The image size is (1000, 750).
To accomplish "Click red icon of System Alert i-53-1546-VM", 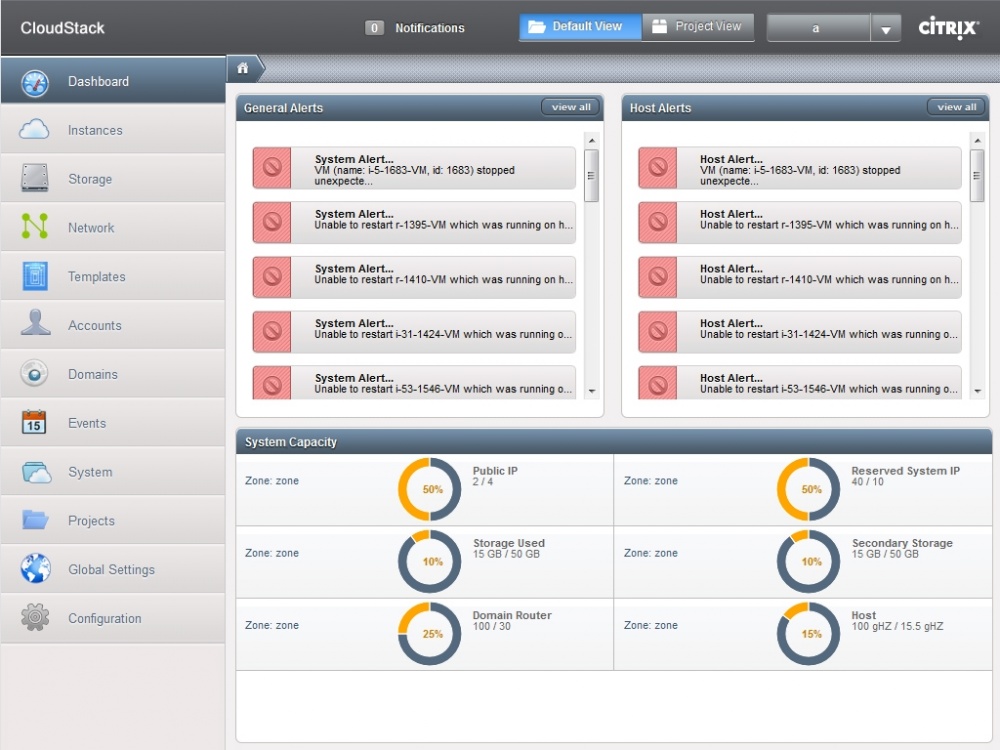I will (272, 383).
